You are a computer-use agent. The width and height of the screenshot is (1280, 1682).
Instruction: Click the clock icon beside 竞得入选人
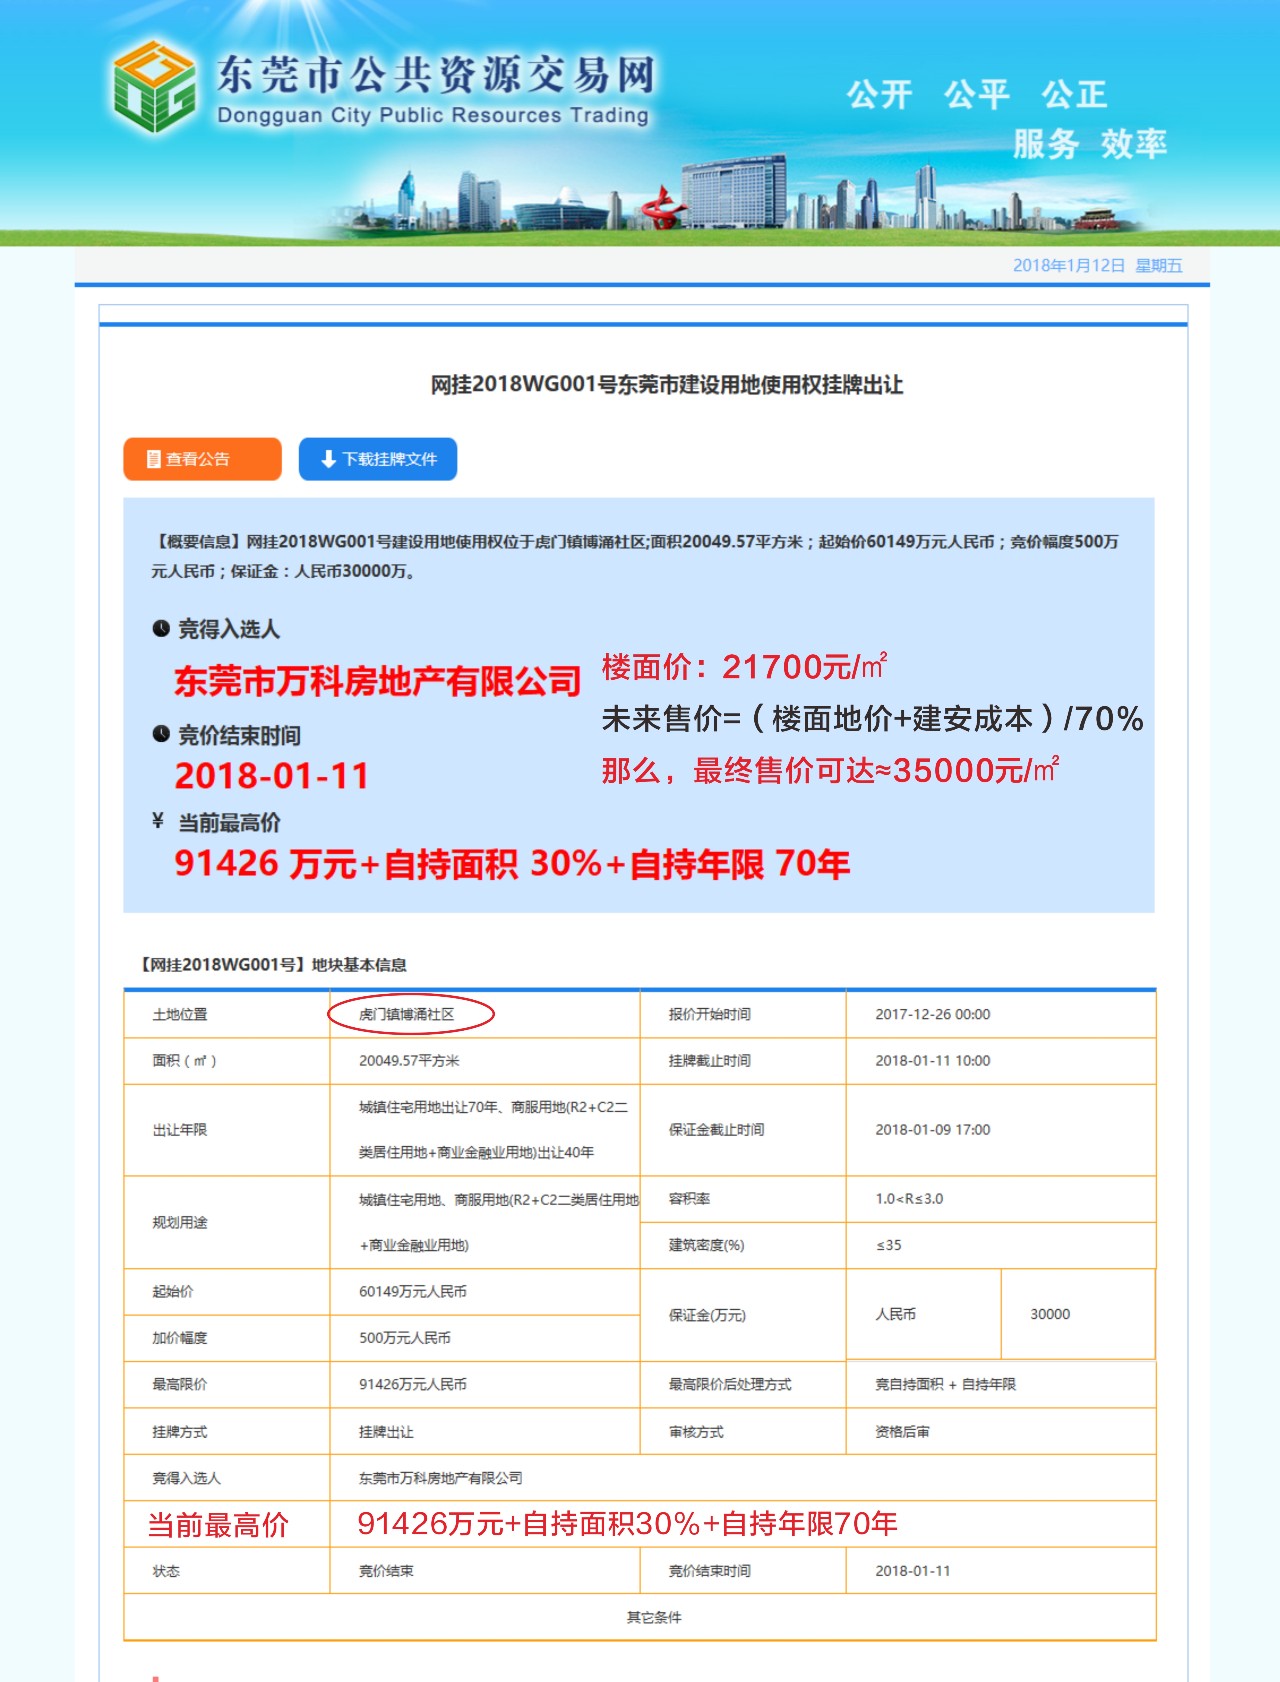coord(160,628)
